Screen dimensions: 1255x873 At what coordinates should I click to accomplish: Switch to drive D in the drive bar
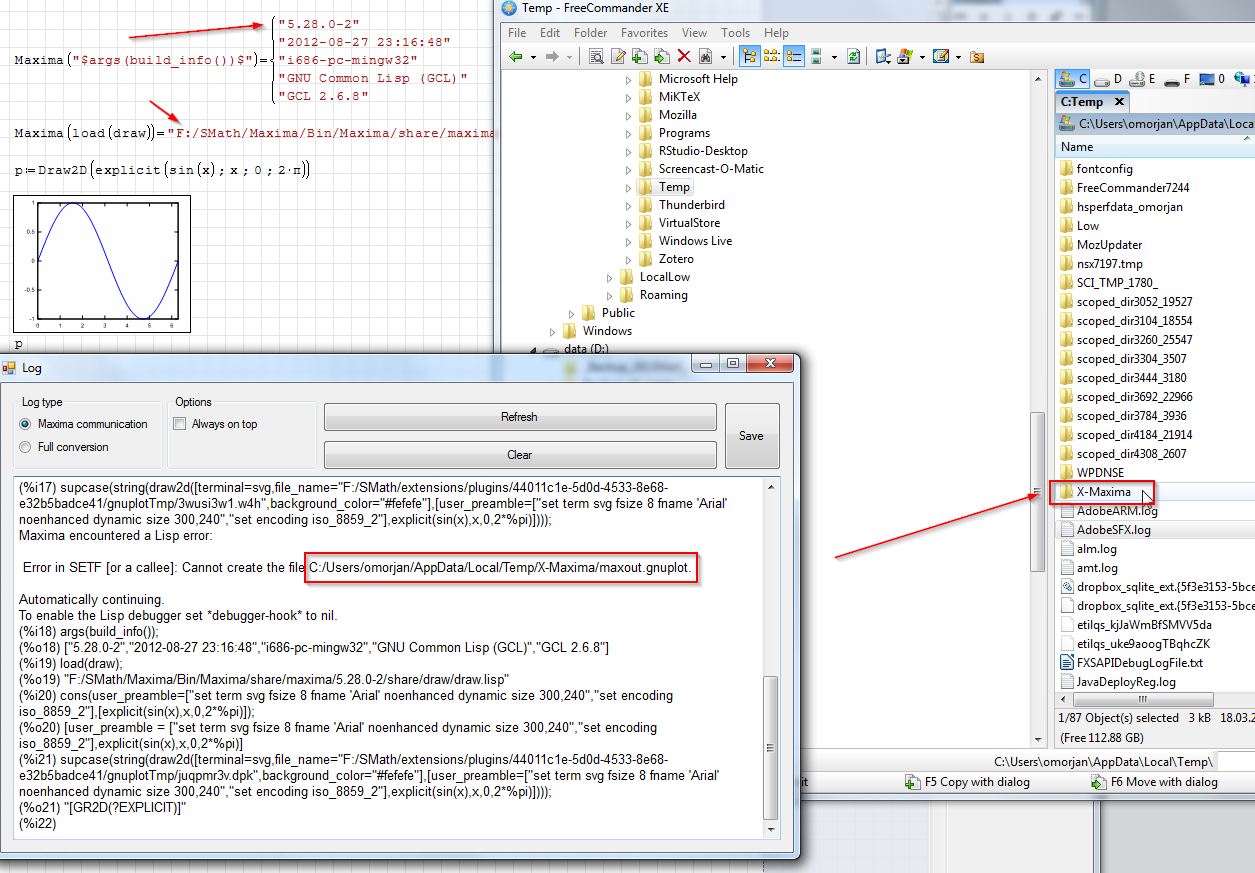pyautogui.click(x=1105, y=77)
